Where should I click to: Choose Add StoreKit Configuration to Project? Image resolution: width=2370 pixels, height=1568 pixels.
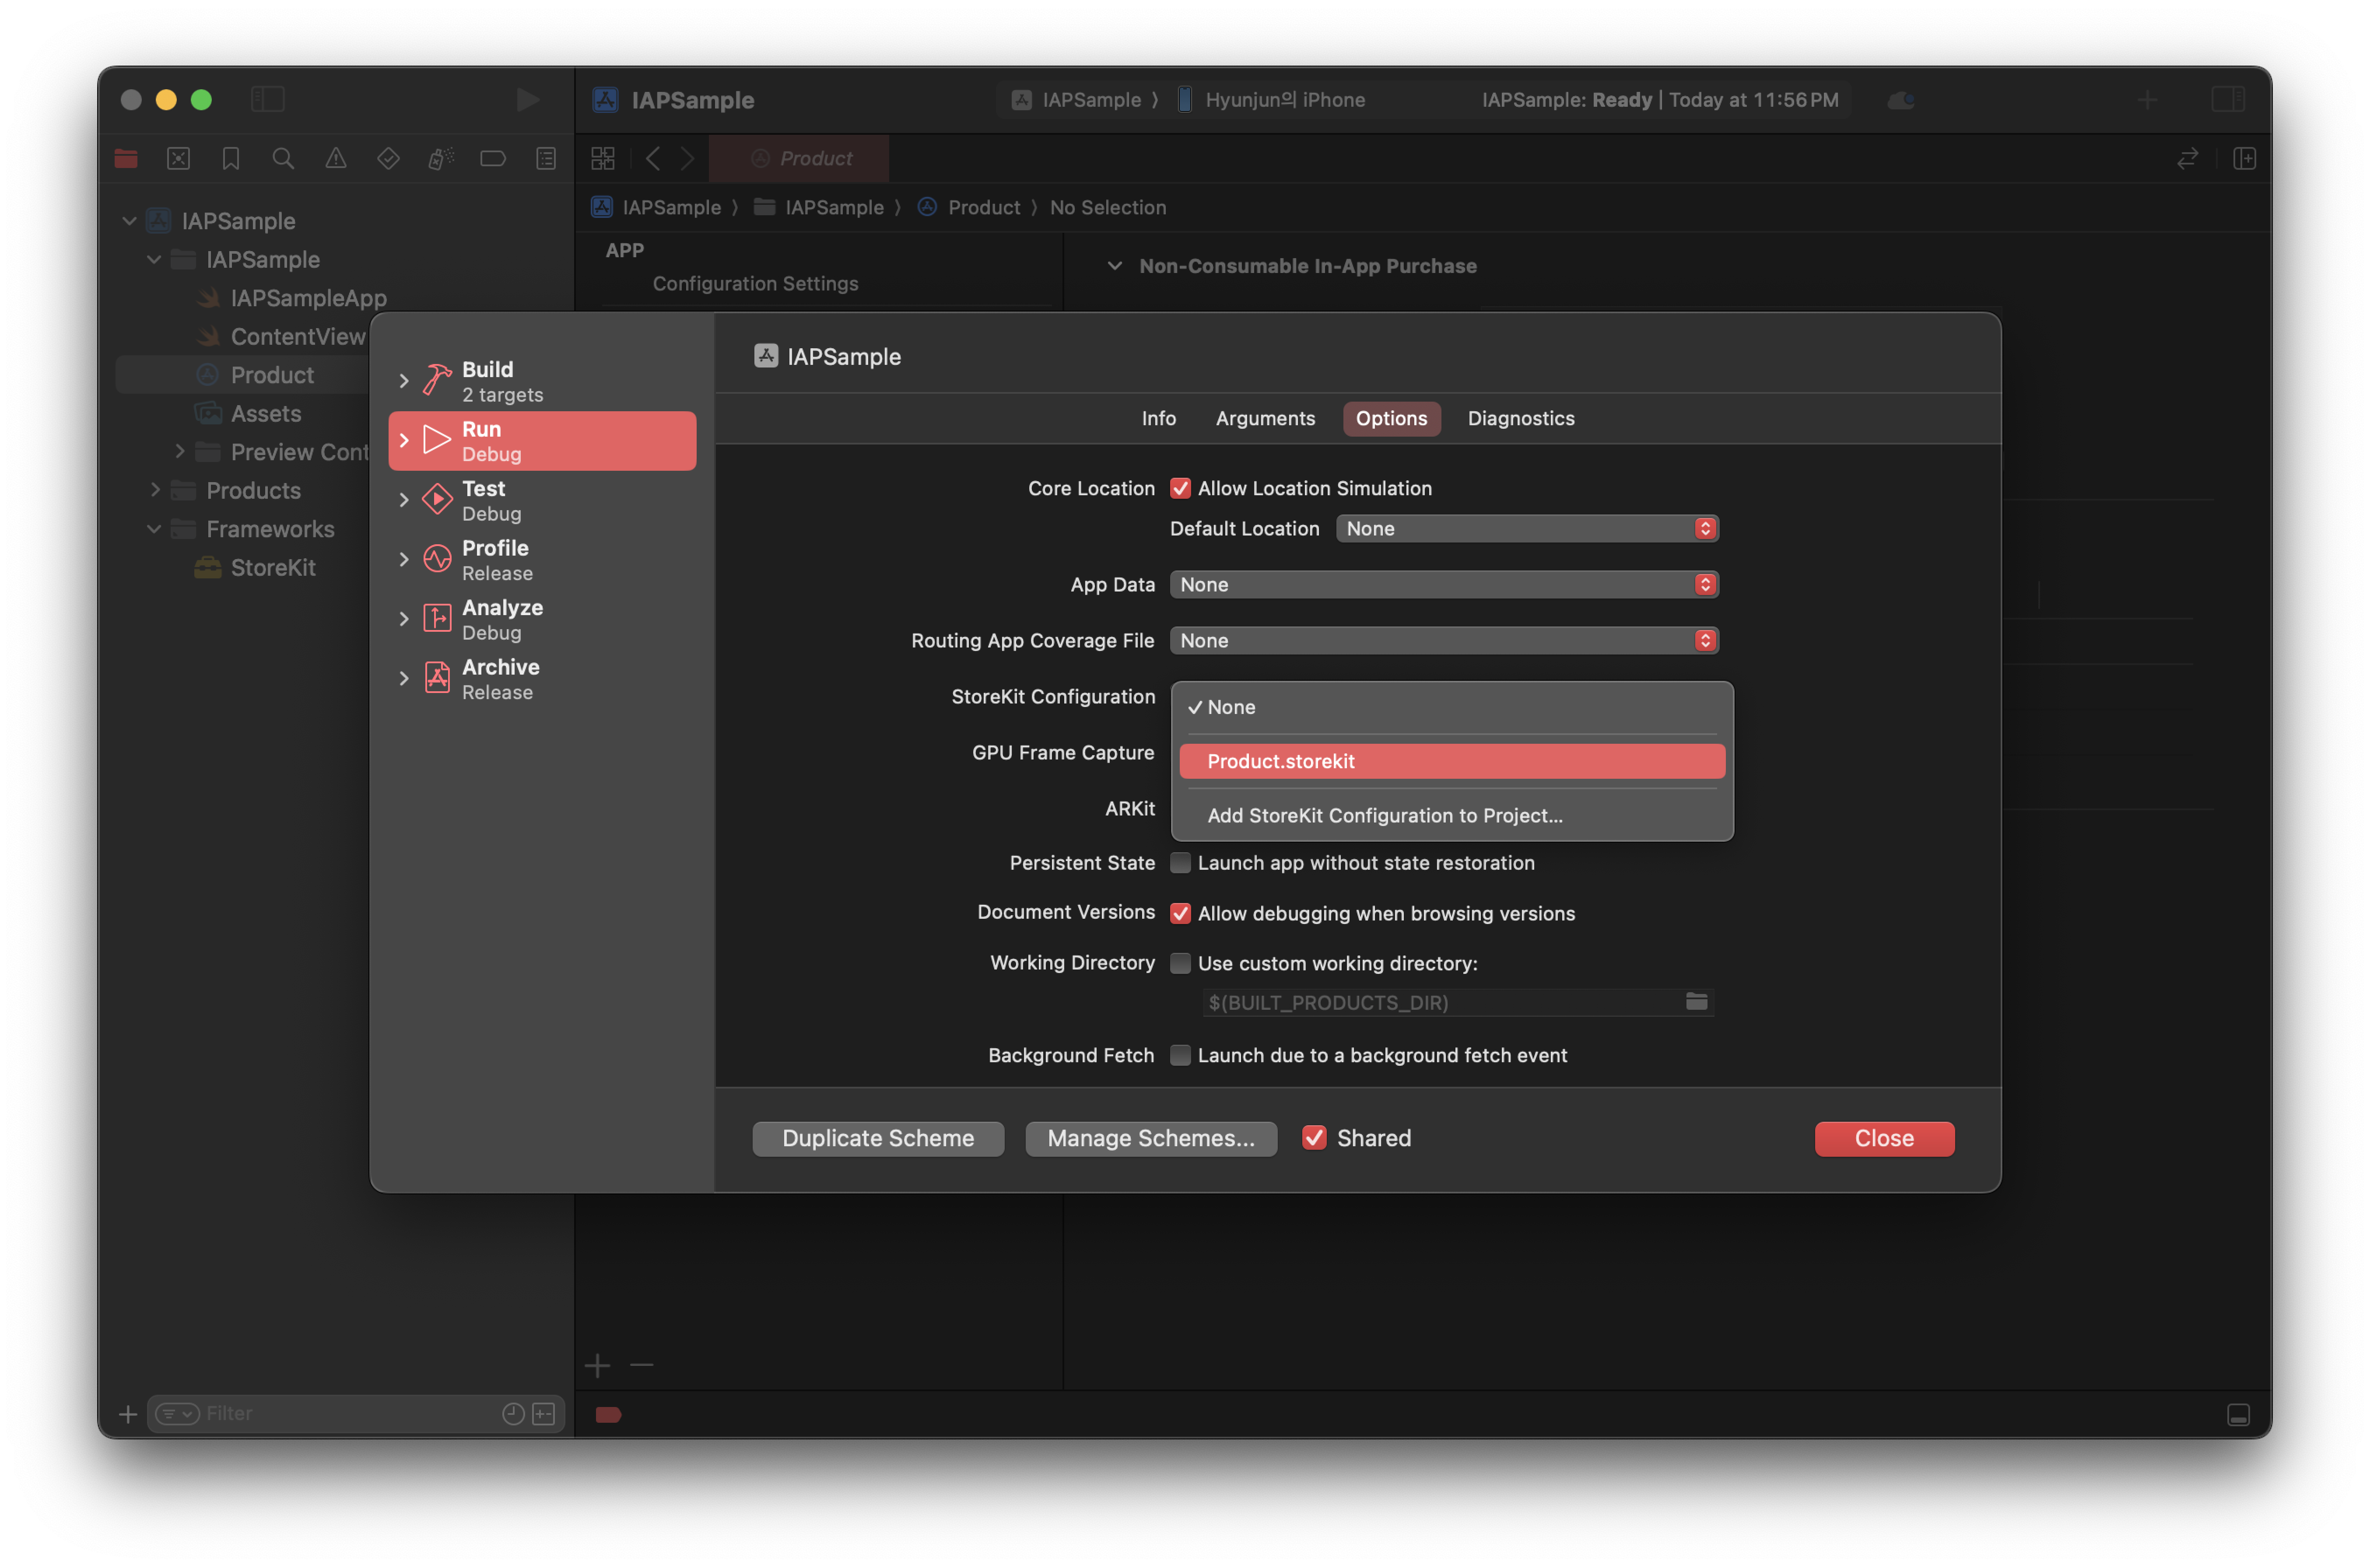[x=1384, y=815]
